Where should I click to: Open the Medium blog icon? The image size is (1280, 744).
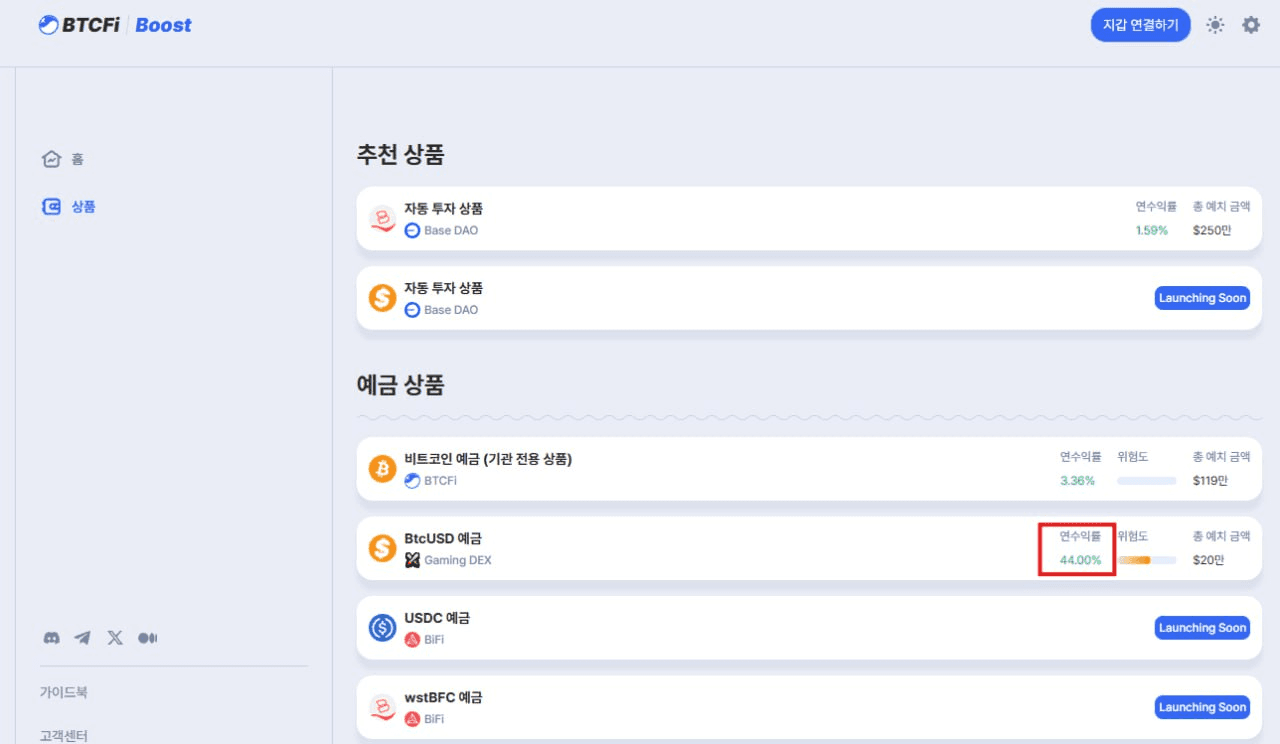[148, 638]
